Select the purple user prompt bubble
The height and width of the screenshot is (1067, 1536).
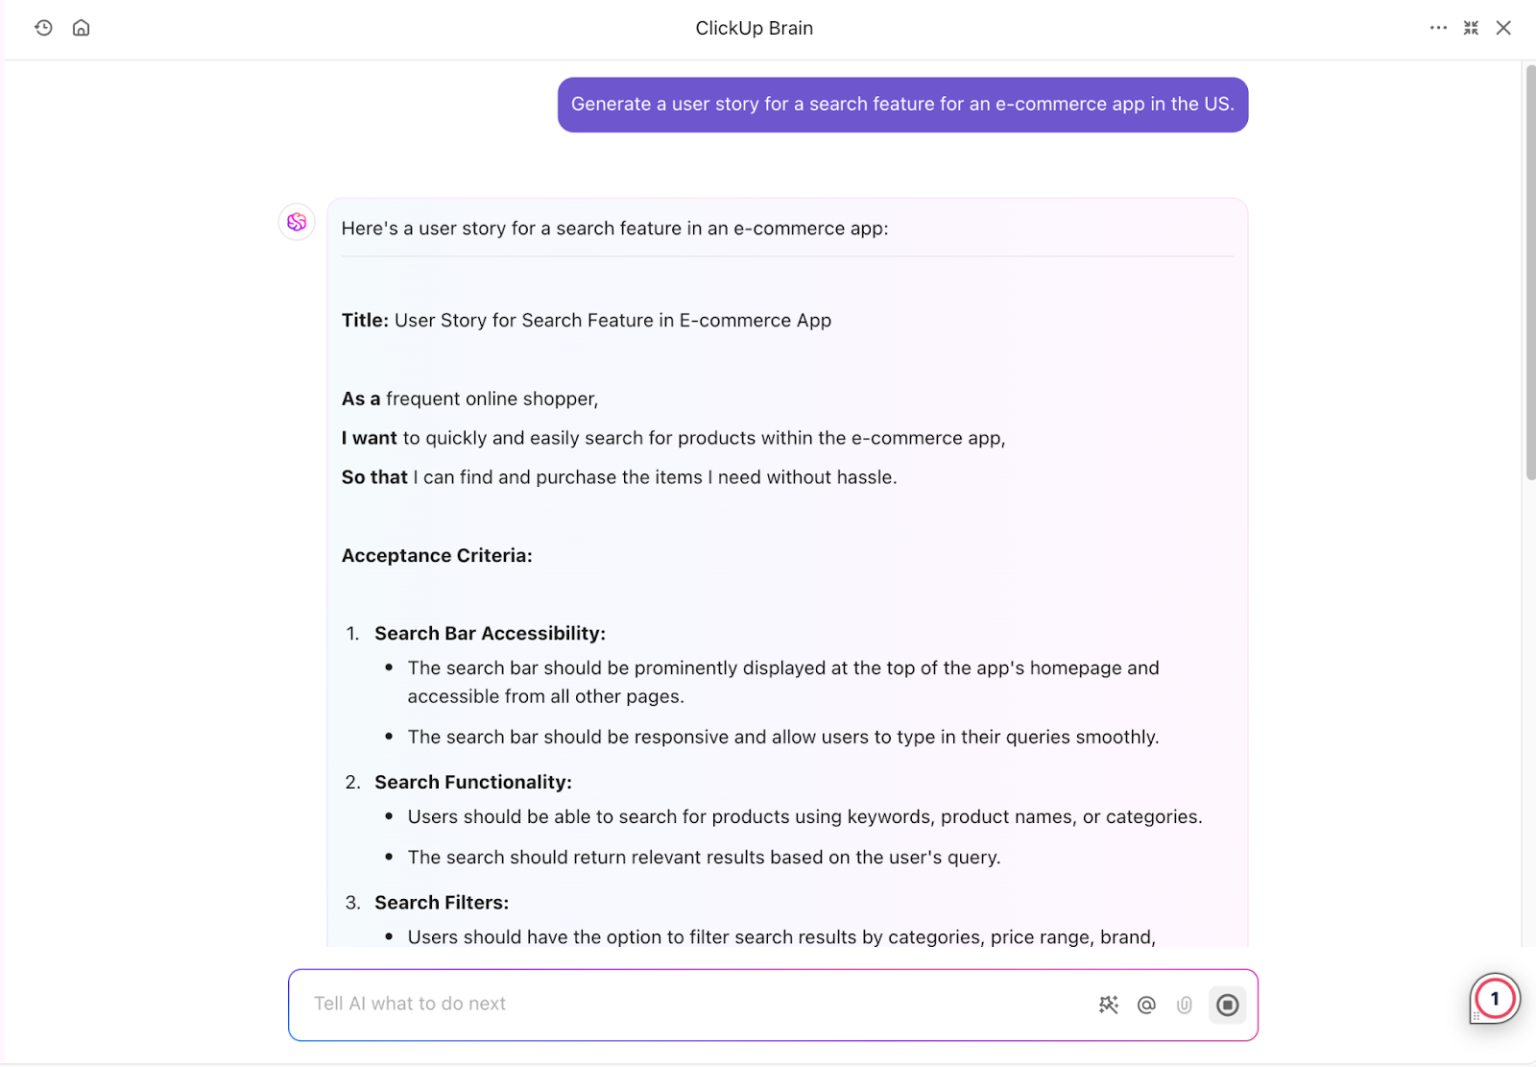[x=902, y=104]
